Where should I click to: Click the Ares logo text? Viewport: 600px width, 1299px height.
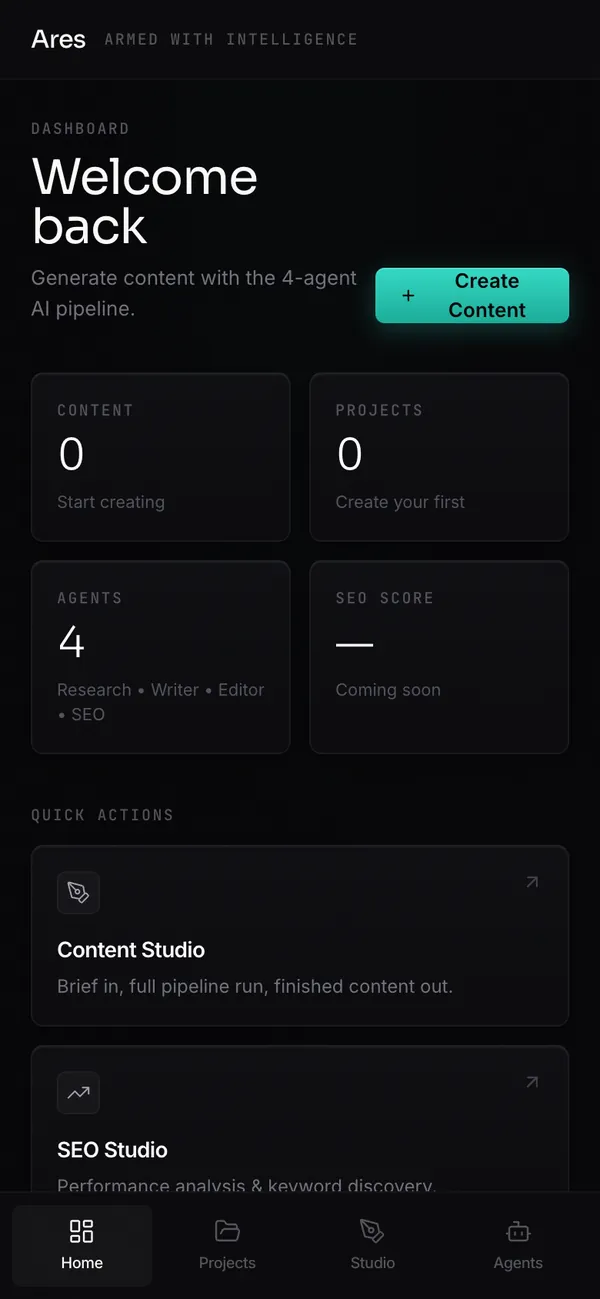pyautogui.click(x=59, y=39)
